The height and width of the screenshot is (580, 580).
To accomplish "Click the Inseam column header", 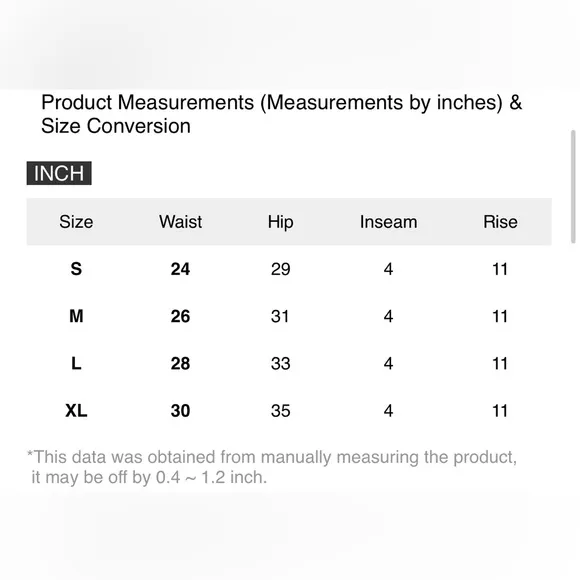I will tap(388, 222).
